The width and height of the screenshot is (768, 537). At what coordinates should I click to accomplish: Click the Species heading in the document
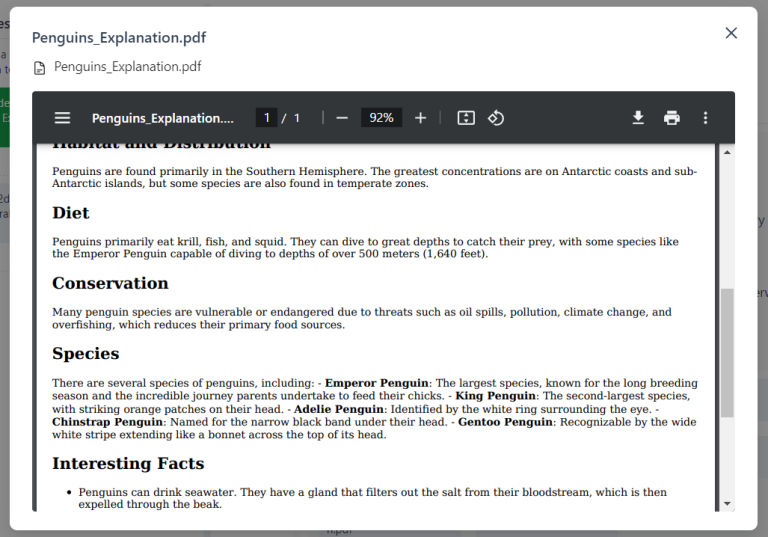pos(86,354)
